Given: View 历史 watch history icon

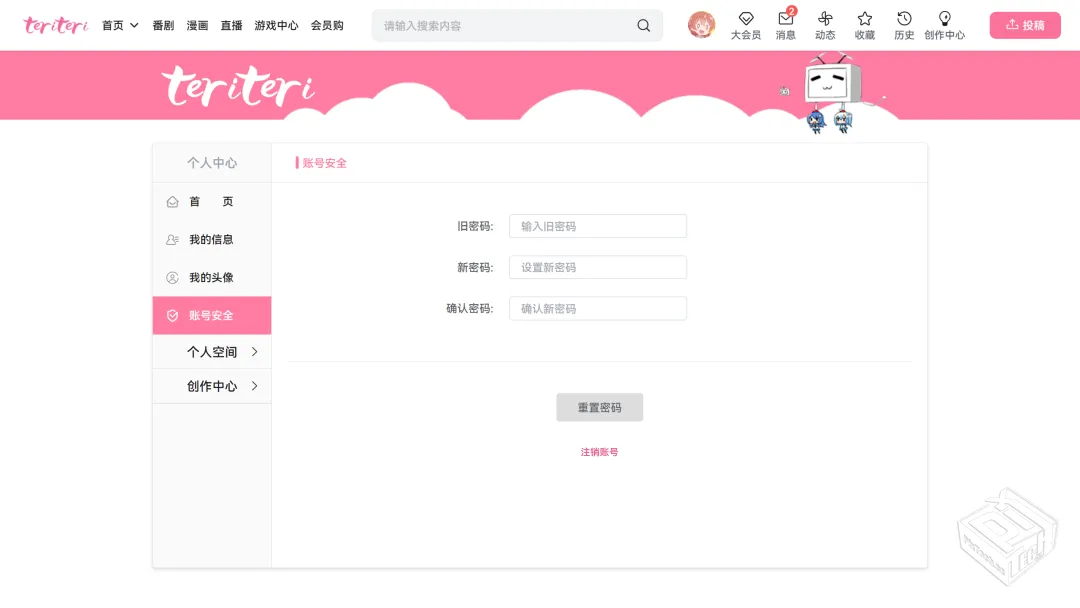Looking at the screenshot, I should (x=904, y=25).
